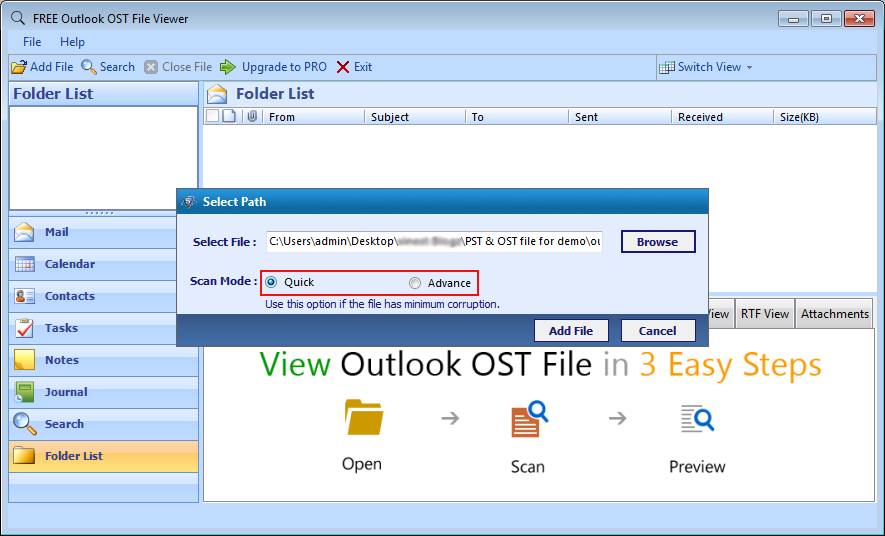Click the document type column icon

(x=229, y=116)
